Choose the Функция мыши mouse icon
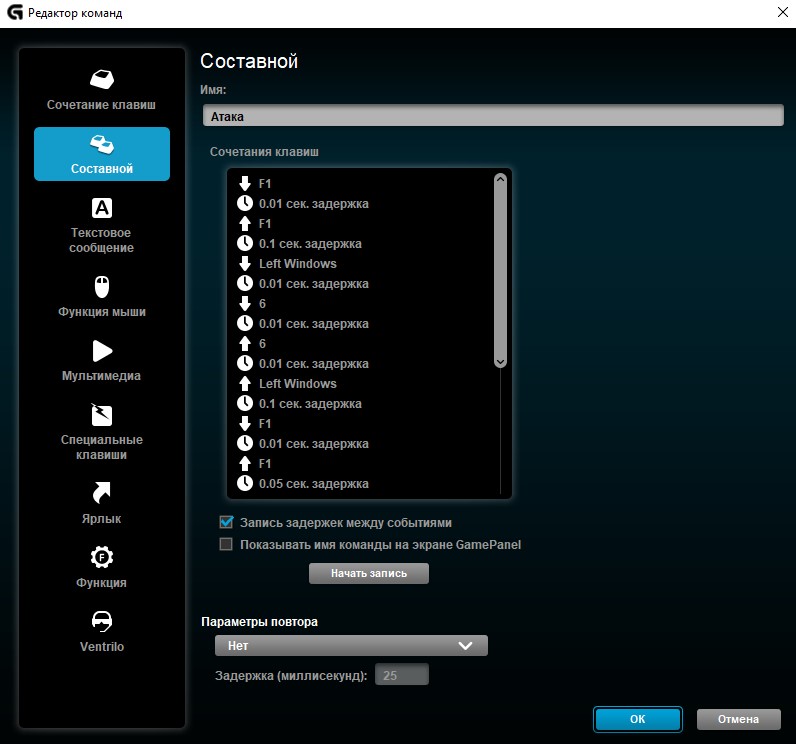 click(101, 288)
